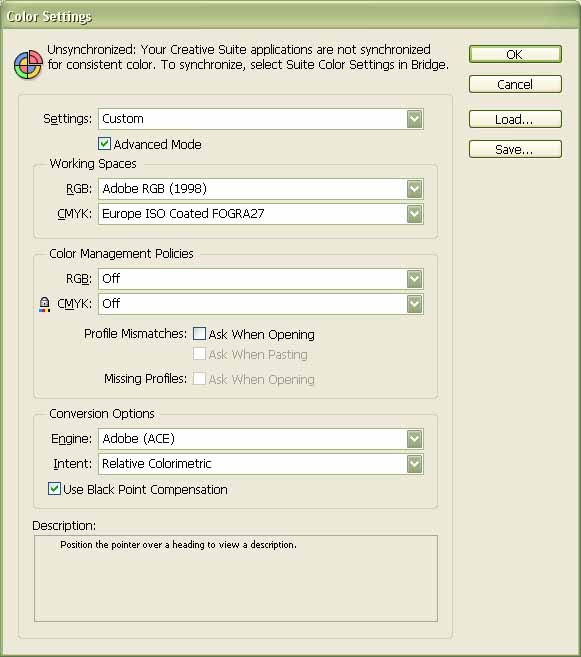Click the Save... button
Screen dimensions: 581x657
coord(515,149)
